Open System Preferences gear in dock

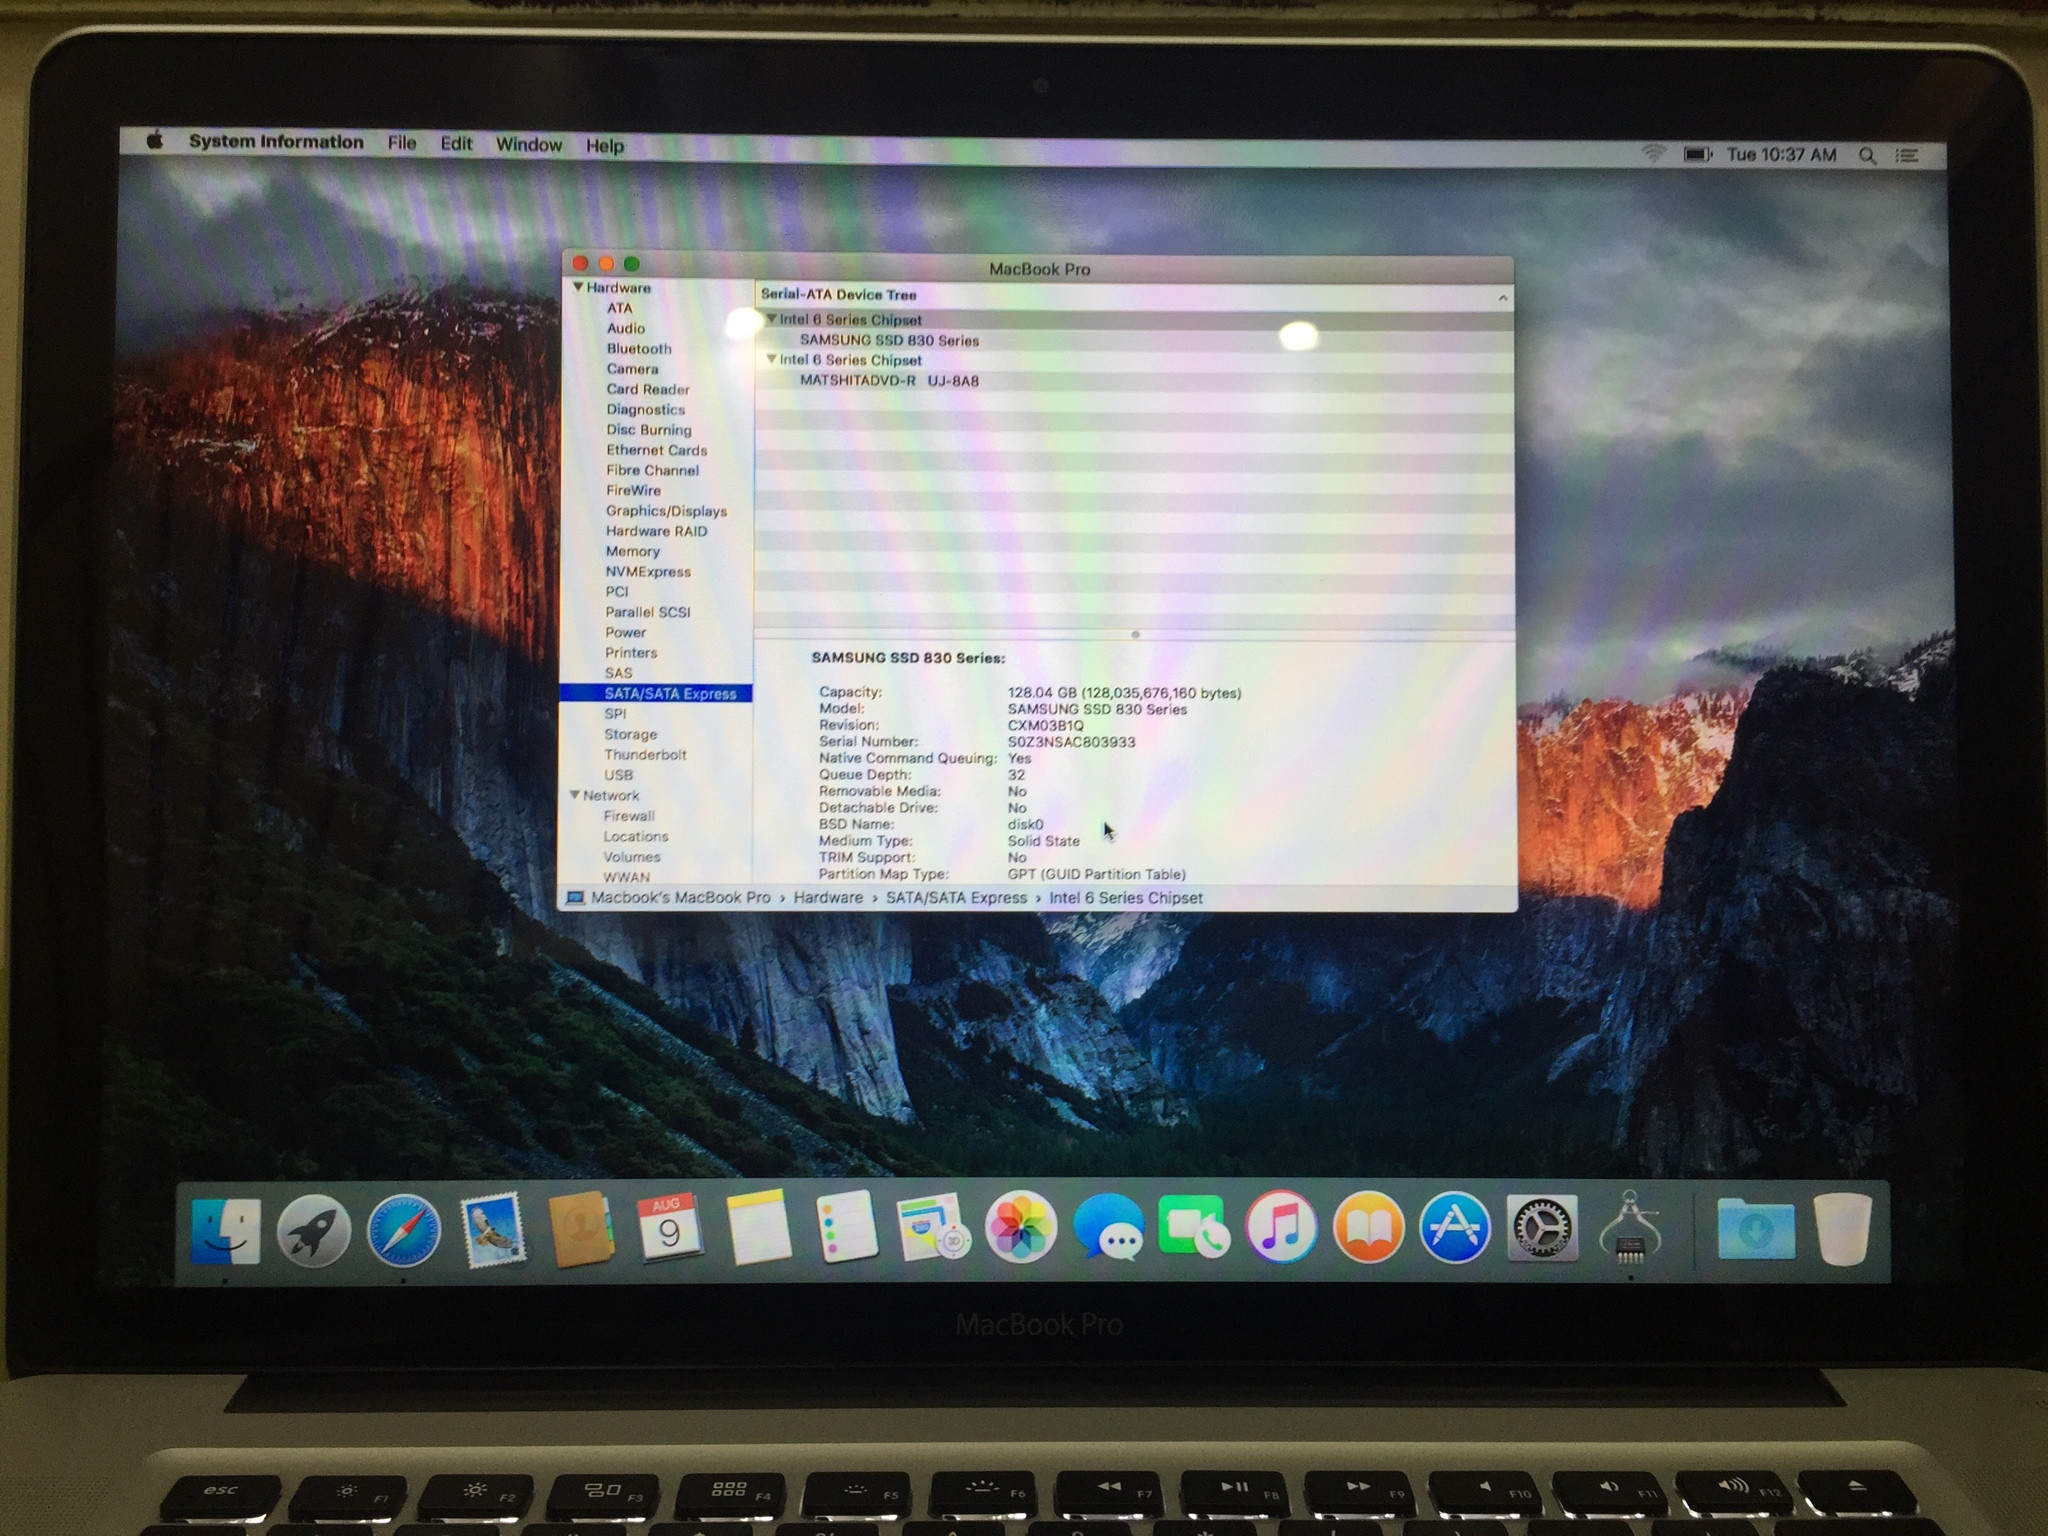(x=1542, y=1227)
